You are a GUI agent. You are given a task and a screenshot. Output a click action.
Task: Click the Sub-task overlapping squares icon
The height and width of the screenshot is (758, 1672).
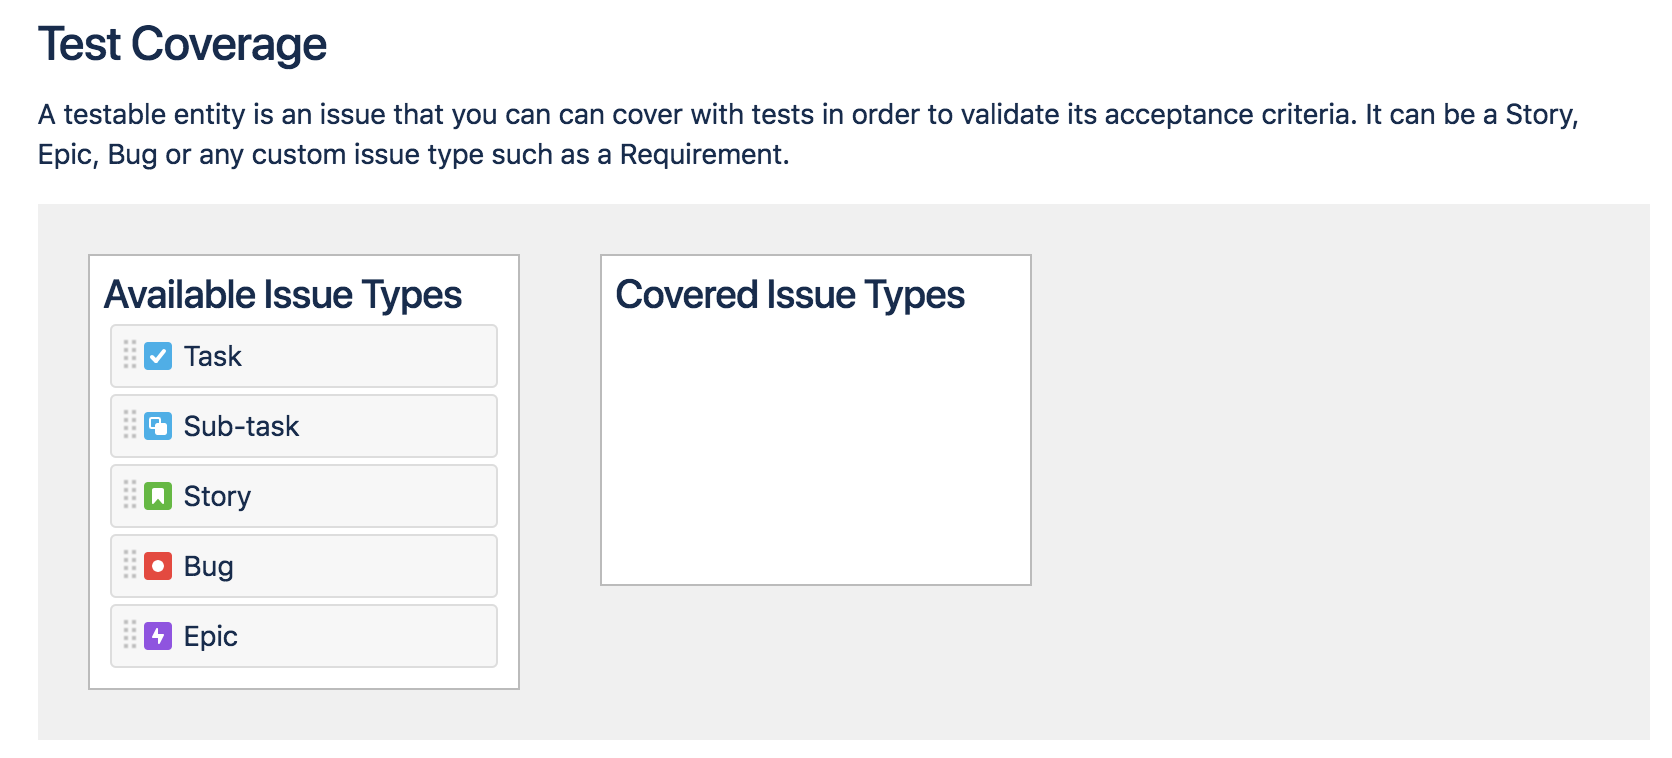coord(158,426)
